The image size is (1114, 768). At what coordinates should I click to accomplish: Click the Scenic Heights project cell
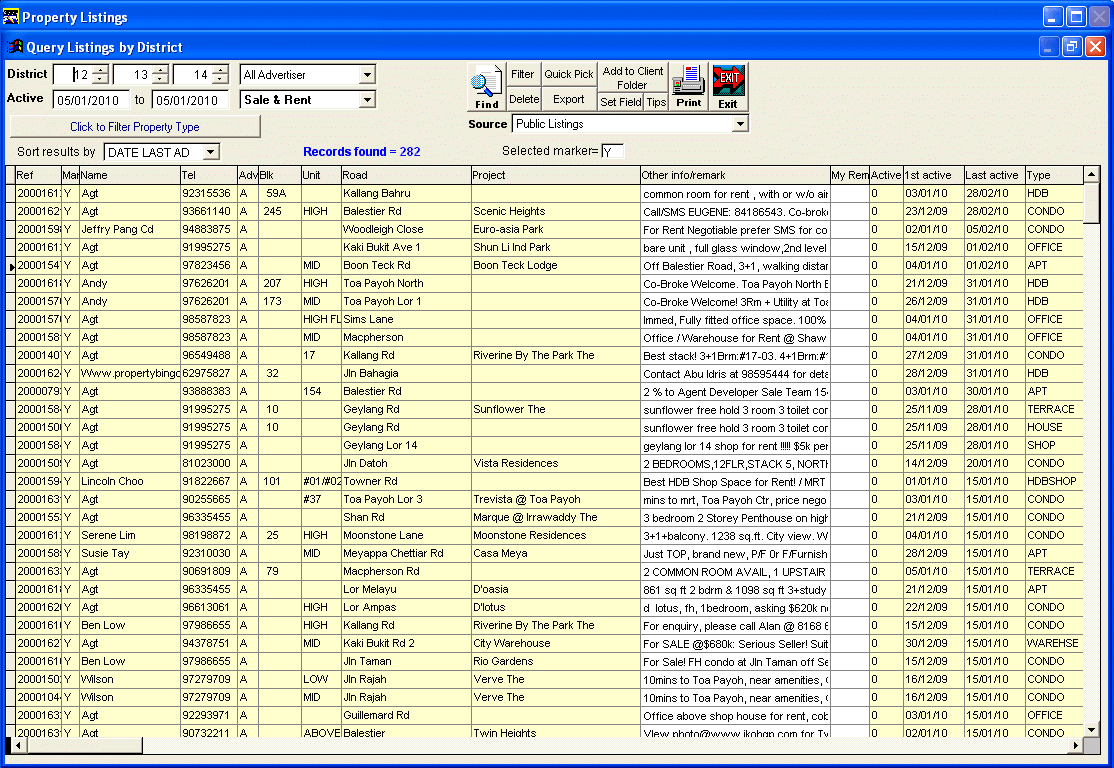click(556, 211)
